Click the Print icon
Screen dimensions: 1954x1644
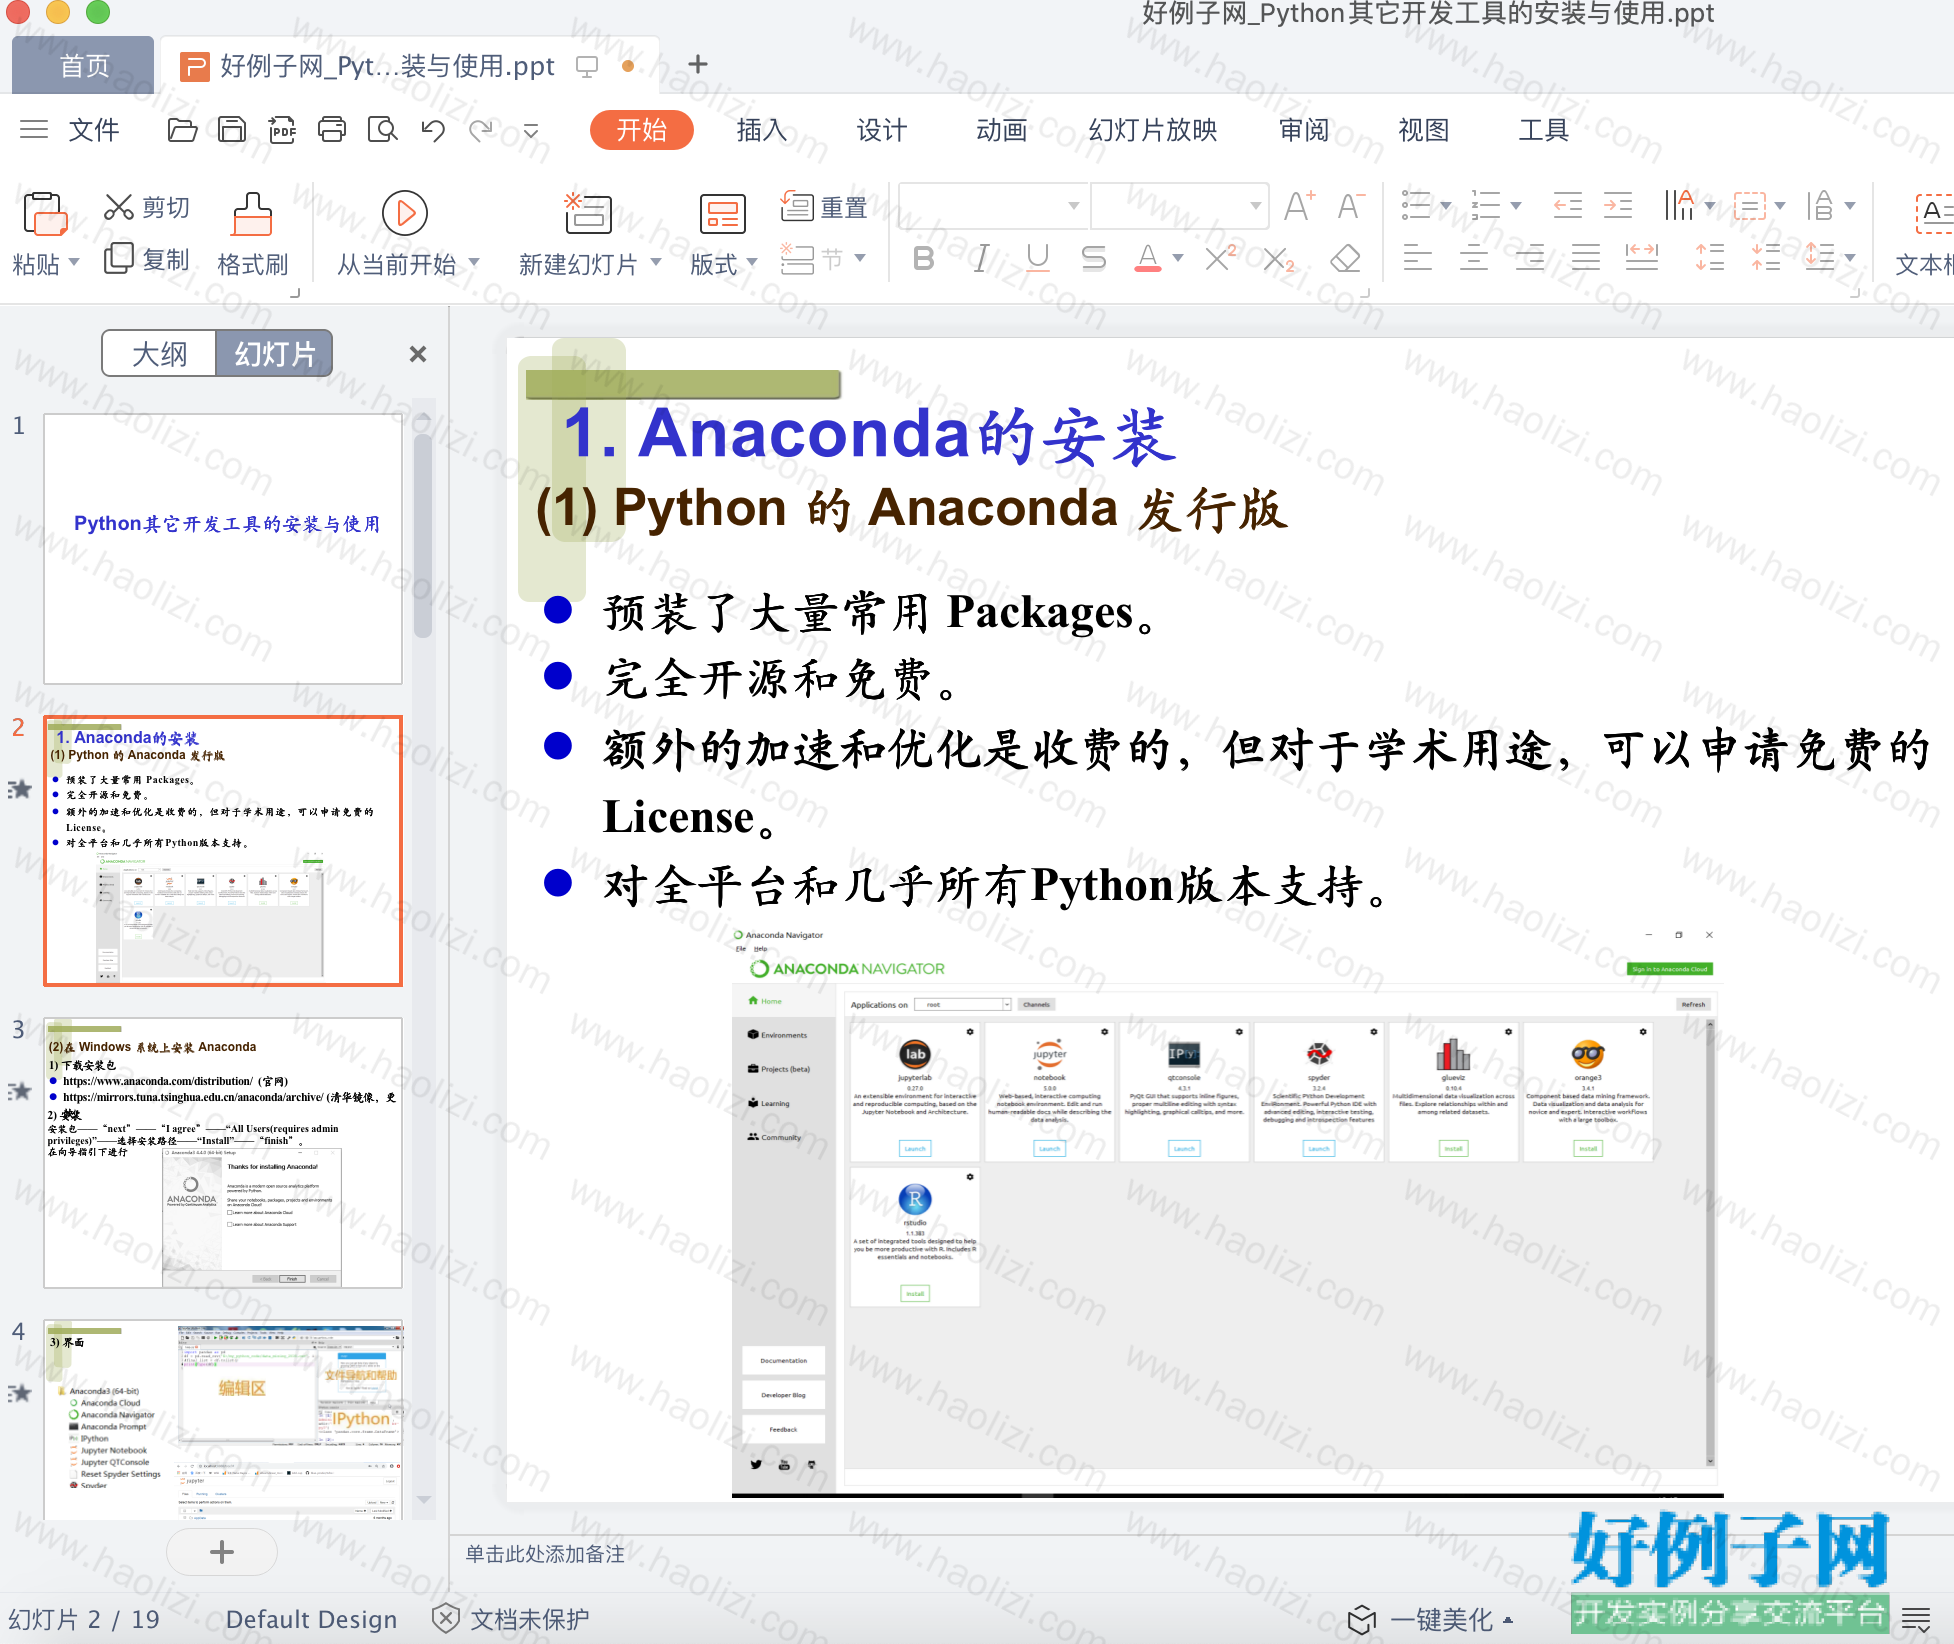(x=332, y=130)
